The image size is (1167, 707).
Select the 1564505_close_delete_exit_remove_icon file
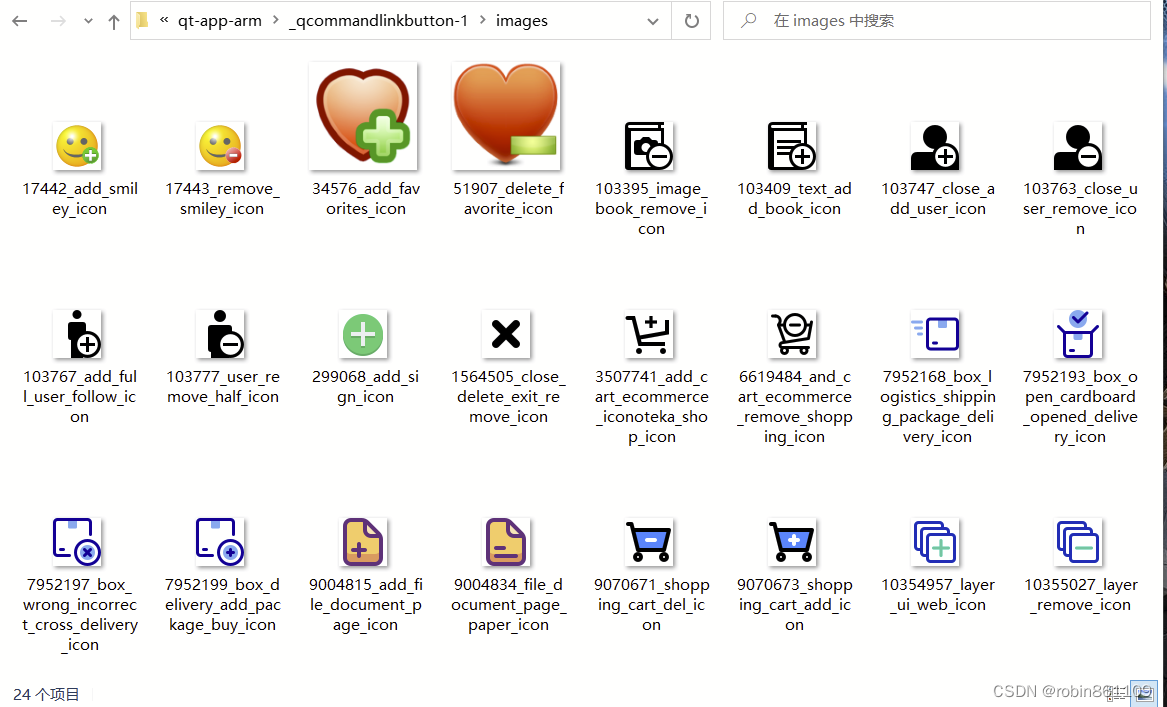click(506, 334)
